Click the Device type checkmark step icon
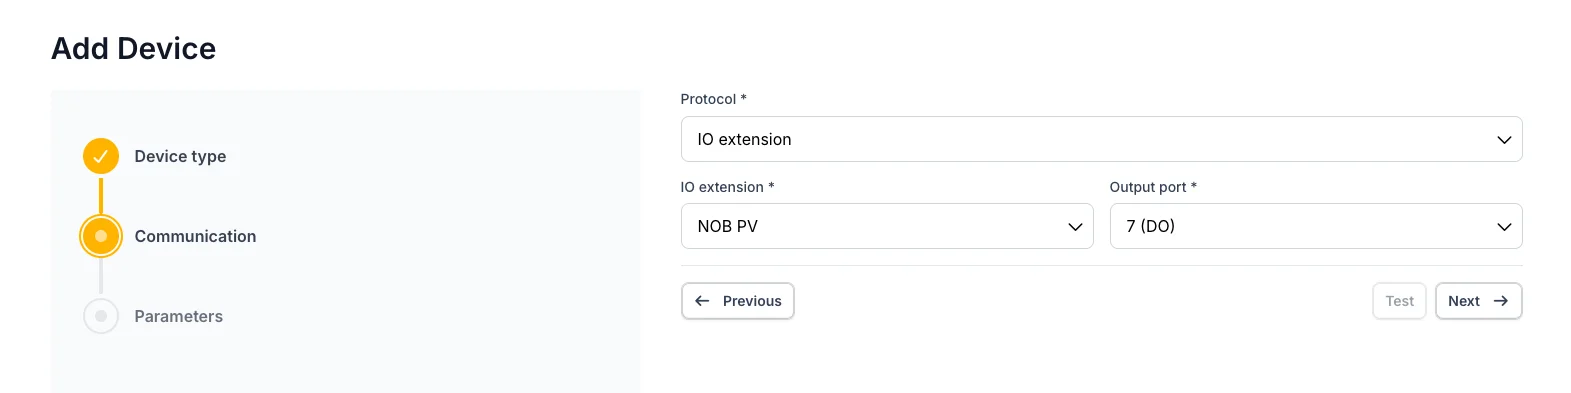Image resolution: width=1571 pixels, height=393 pixels. tap(101, 156)
